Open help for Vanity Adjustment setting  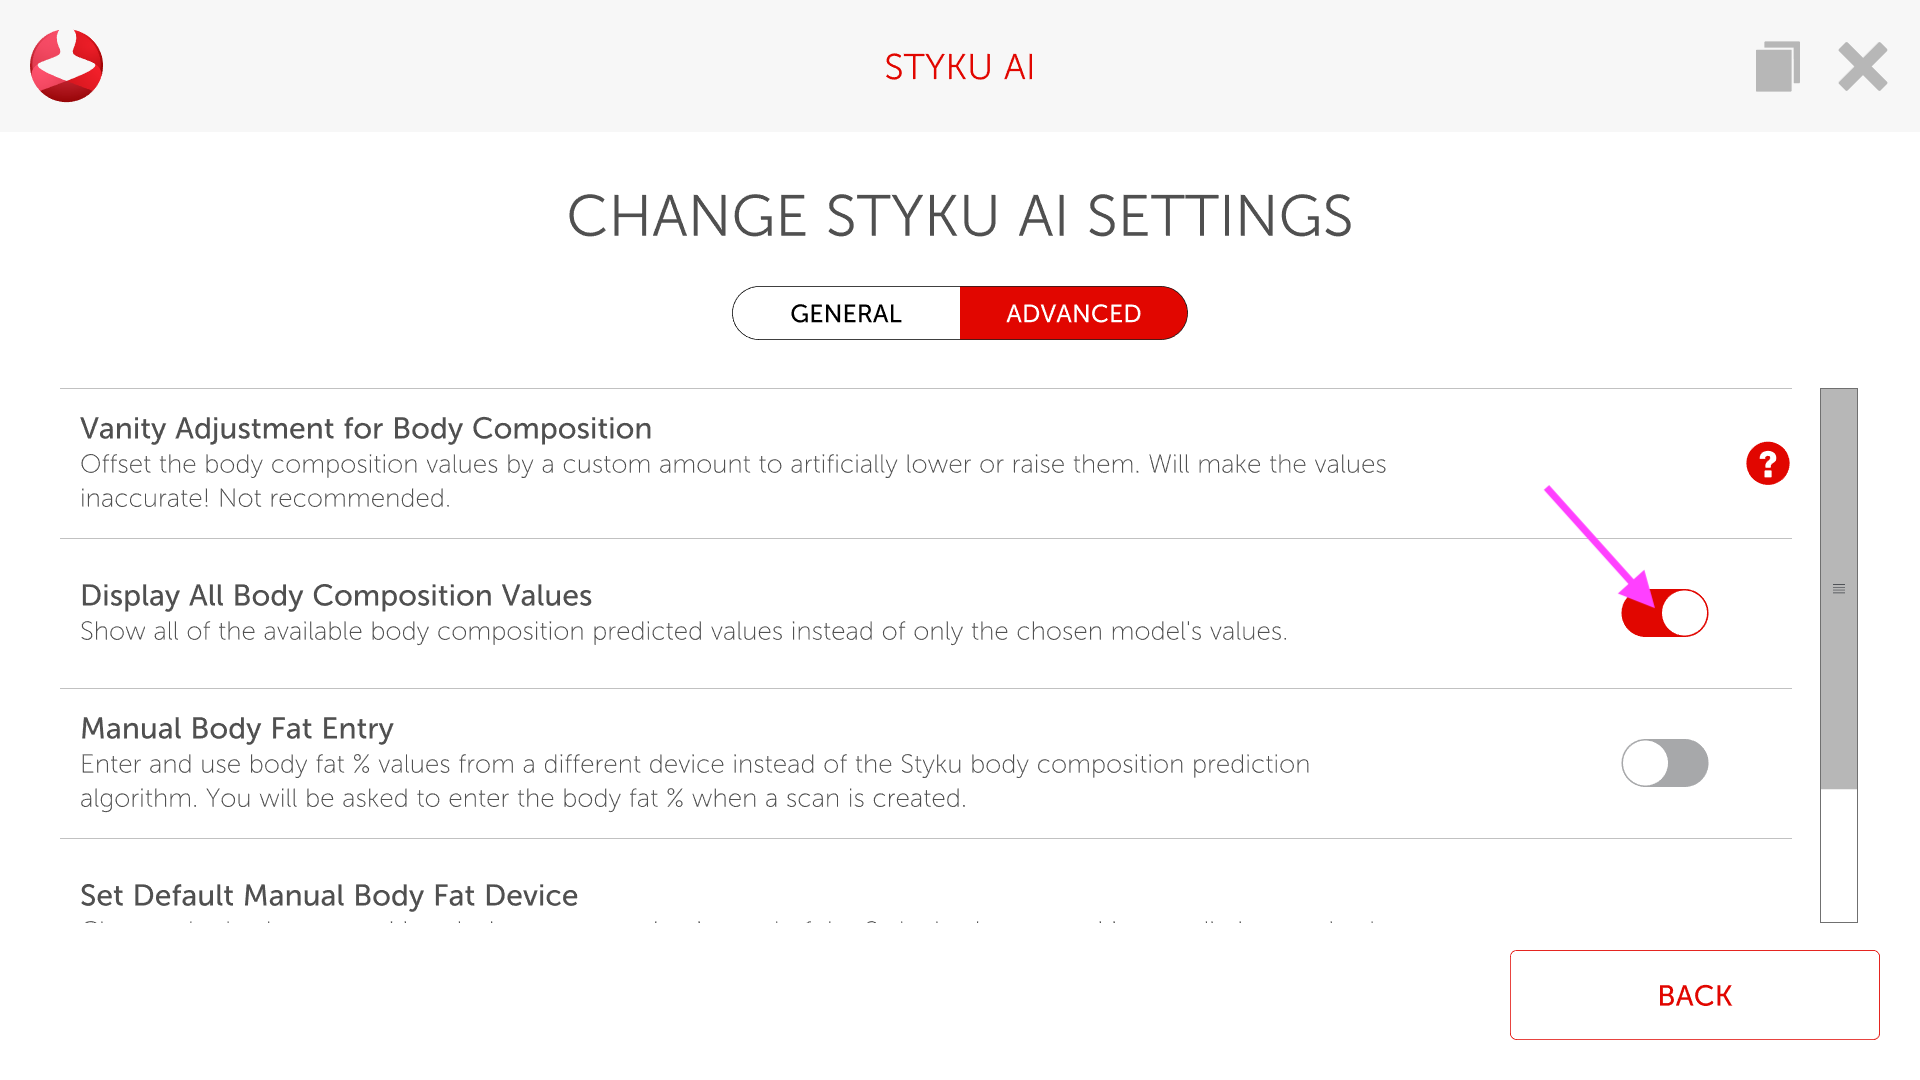pos(1767,464)
